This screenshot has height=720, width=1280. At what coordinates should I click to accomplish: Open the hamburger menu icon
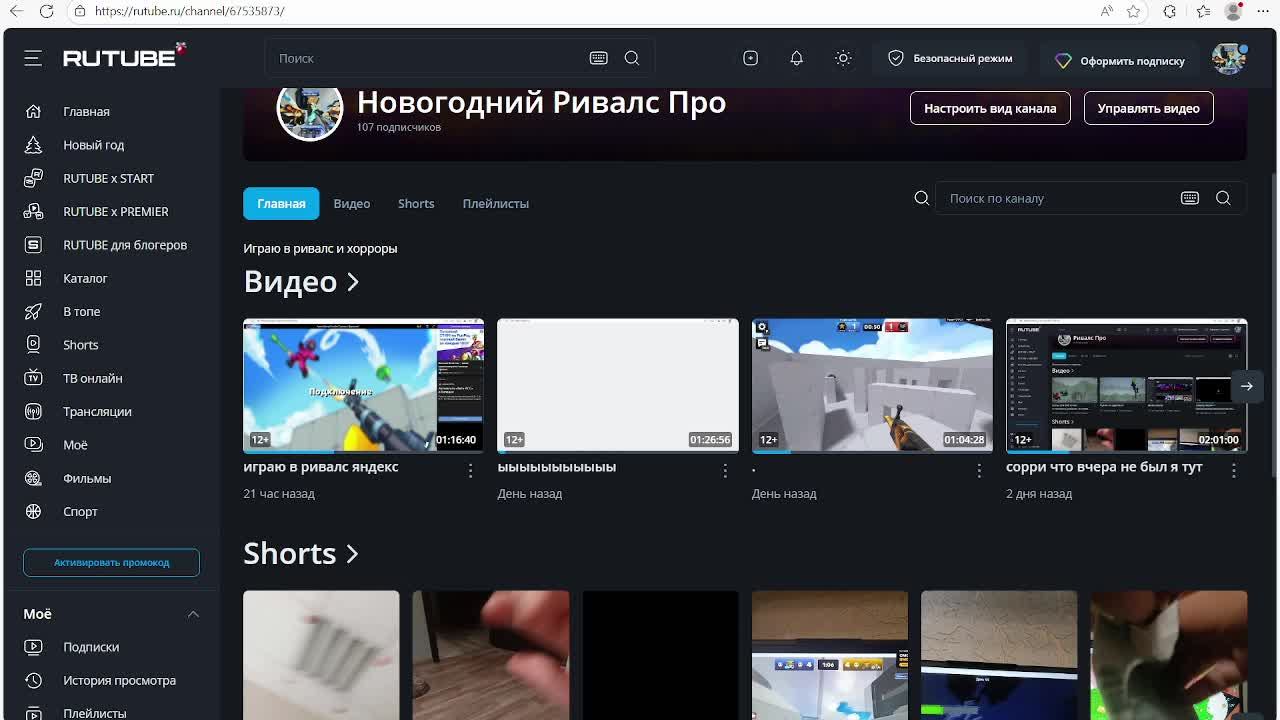click(33, 58)
